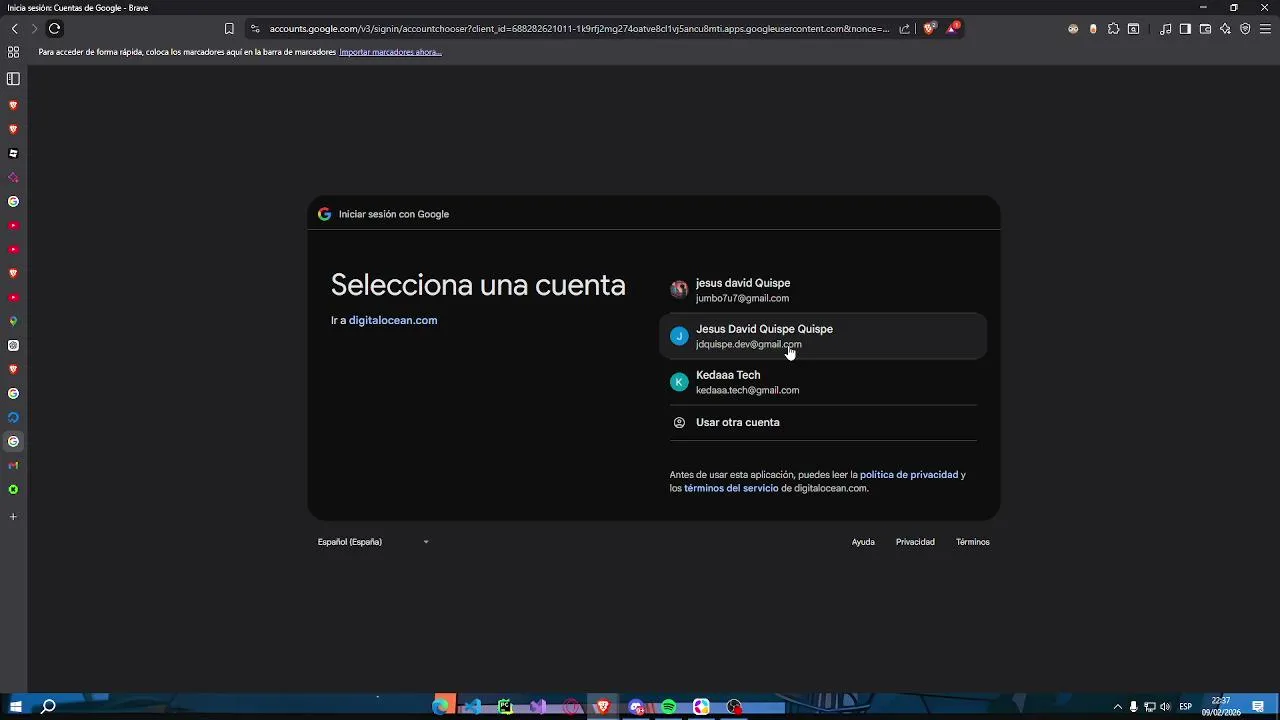Go back to the previous page
1280x720 pixels.
(14, 29)
